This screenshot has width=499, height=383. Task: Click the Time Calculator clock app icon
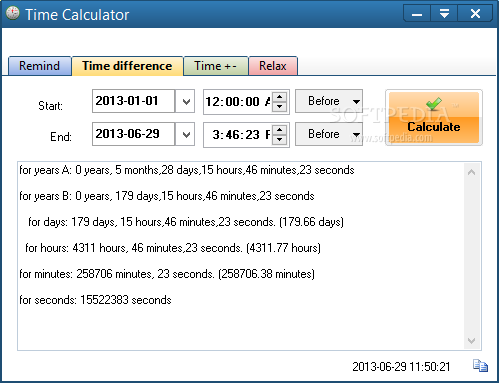(13, 13)
